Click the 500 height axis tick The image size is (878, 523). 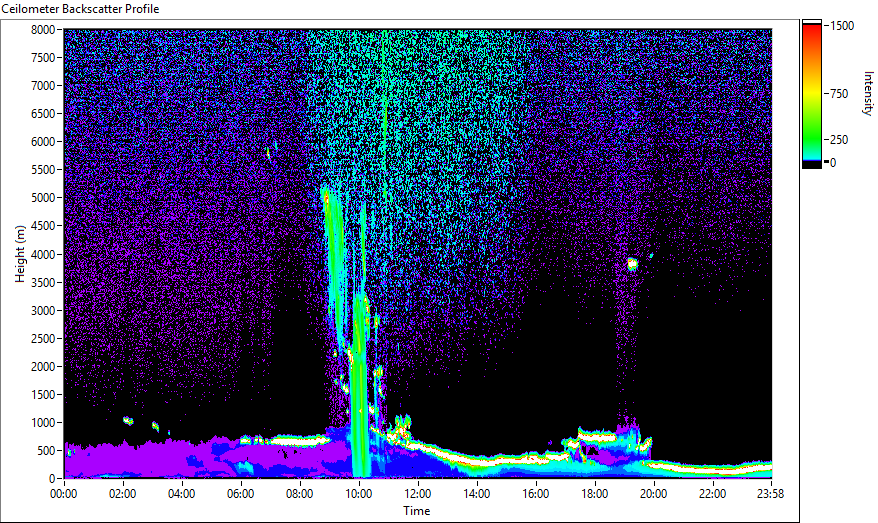click(46, 450)
